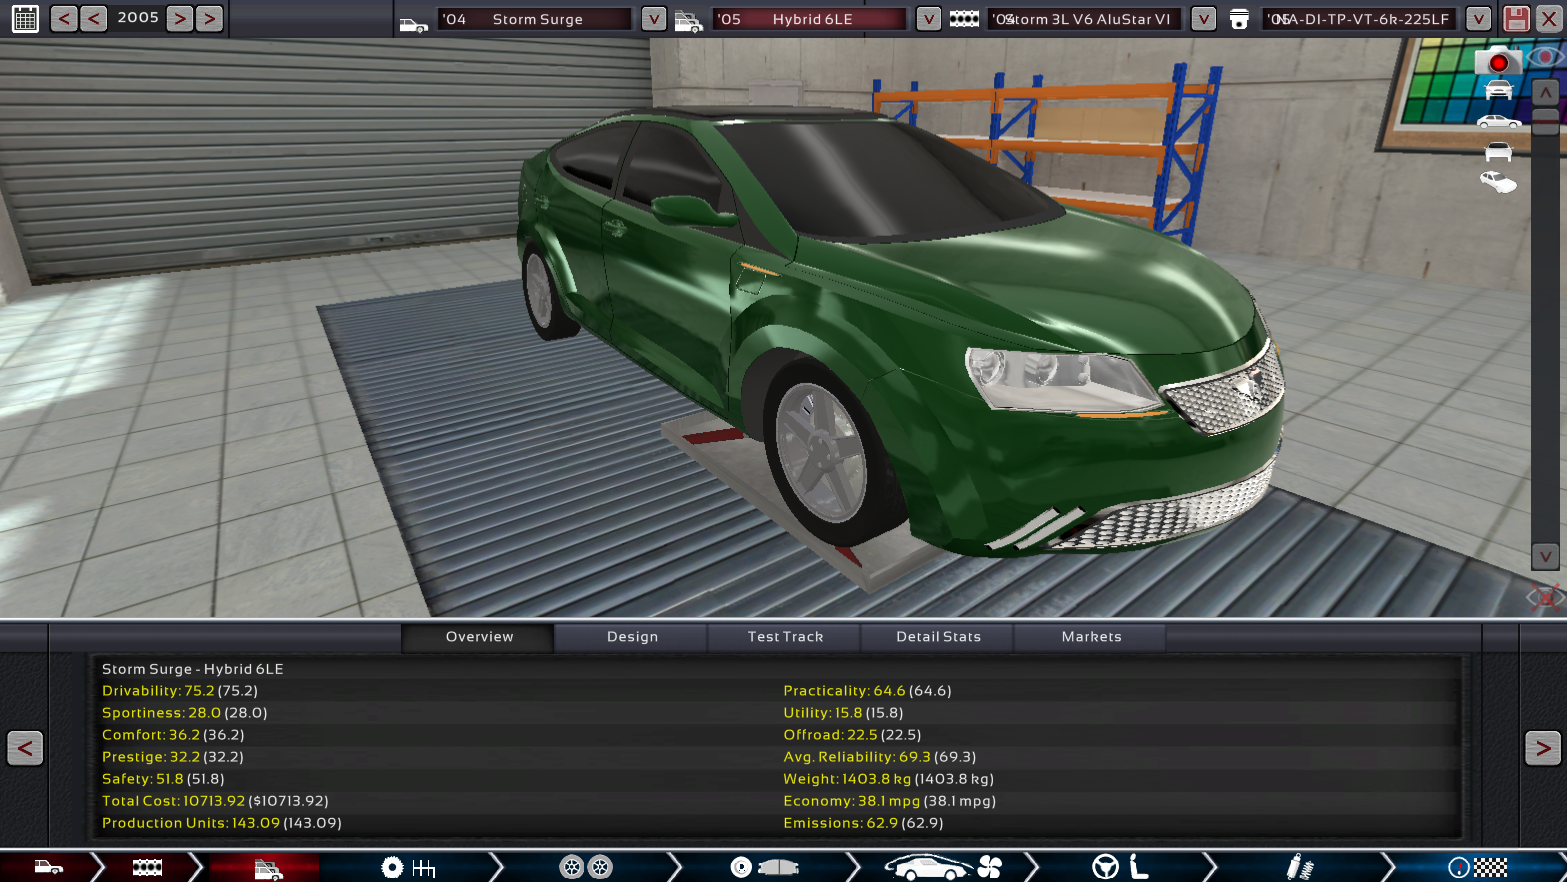Image resolution: width=1567 pixels, height=882 pixels.
Task: Expand the Storm Surge model dropdown
Action: coord(653,19)
